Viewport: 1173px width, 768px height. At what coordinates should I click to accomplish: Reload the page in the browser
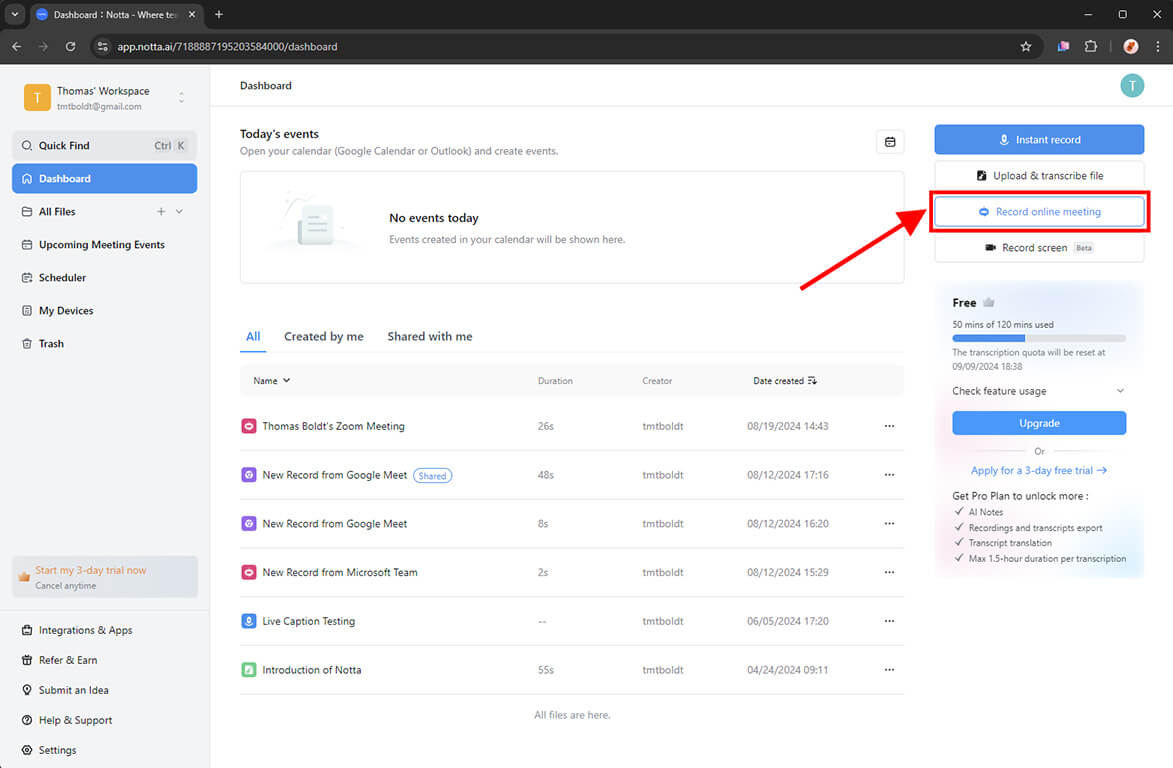click(70, 46)
